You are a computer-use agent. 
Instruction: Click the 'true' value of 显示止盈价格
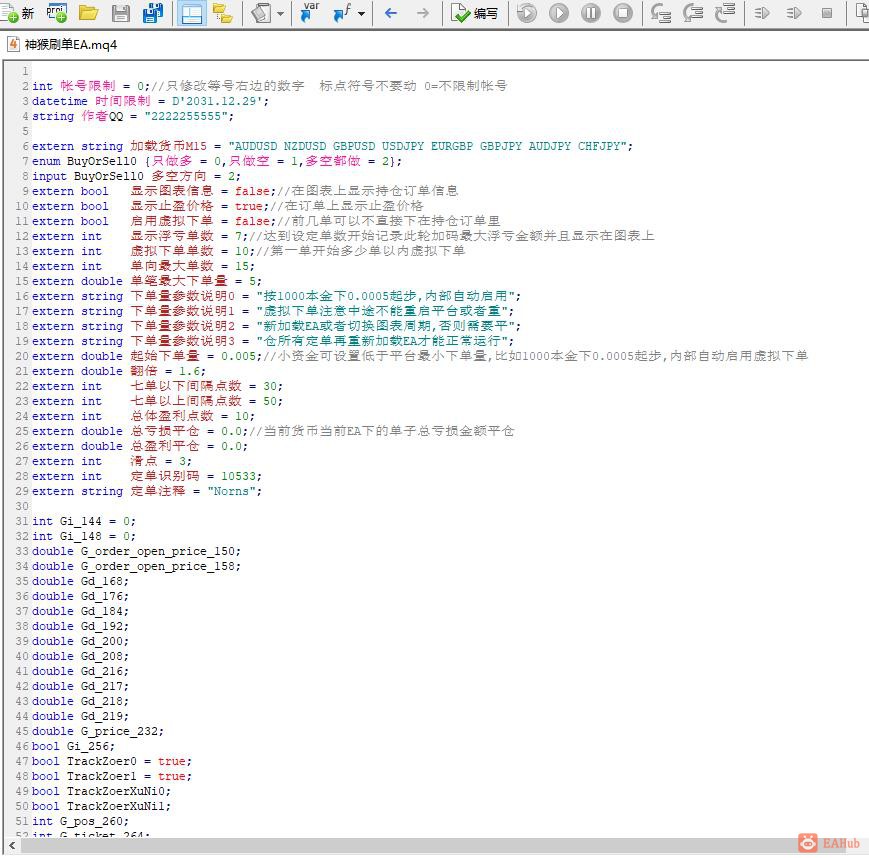coord(248,206)
